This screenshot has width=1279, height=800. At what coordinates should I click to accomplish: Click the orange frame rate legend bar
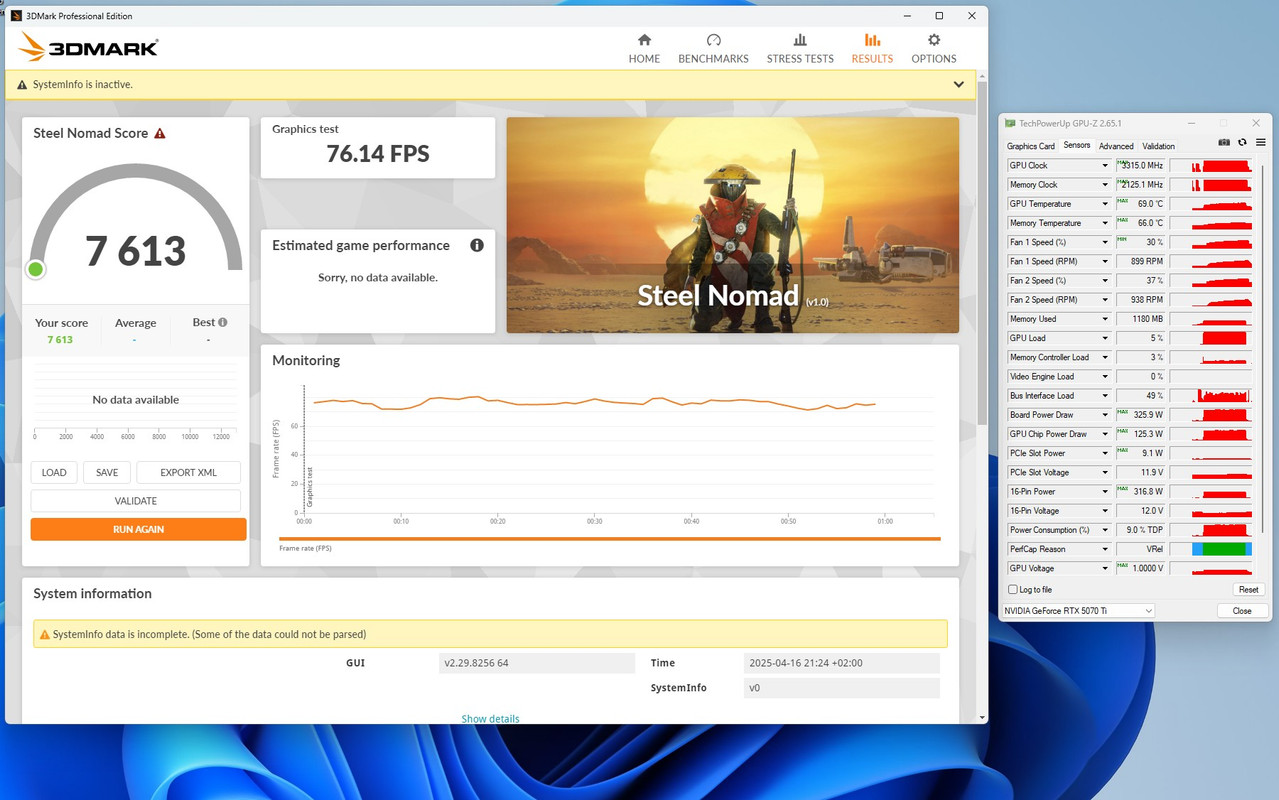[610, 539]
